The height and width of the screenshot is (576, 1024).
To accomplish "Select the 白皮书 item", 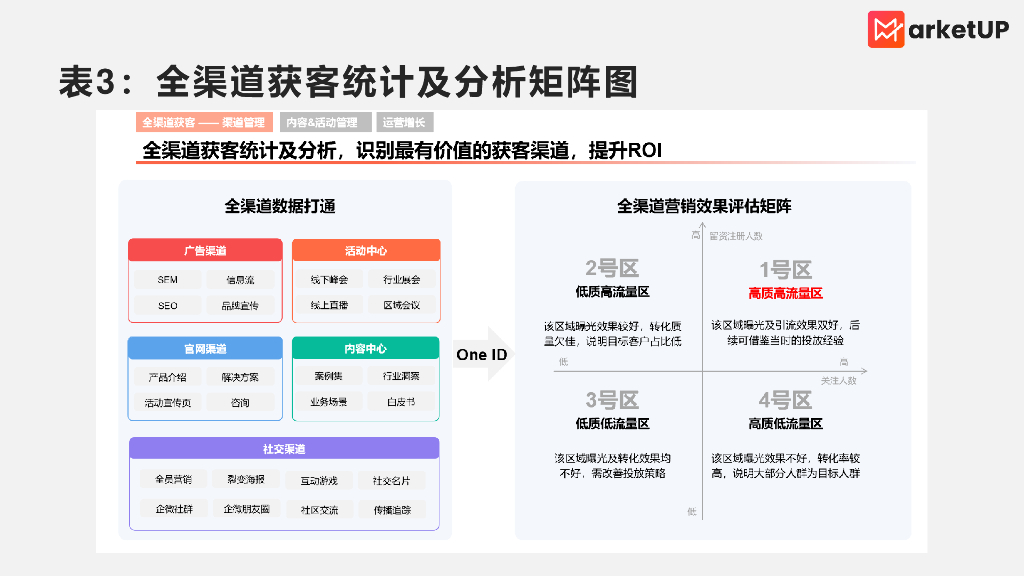I will [x=401, y=402].
